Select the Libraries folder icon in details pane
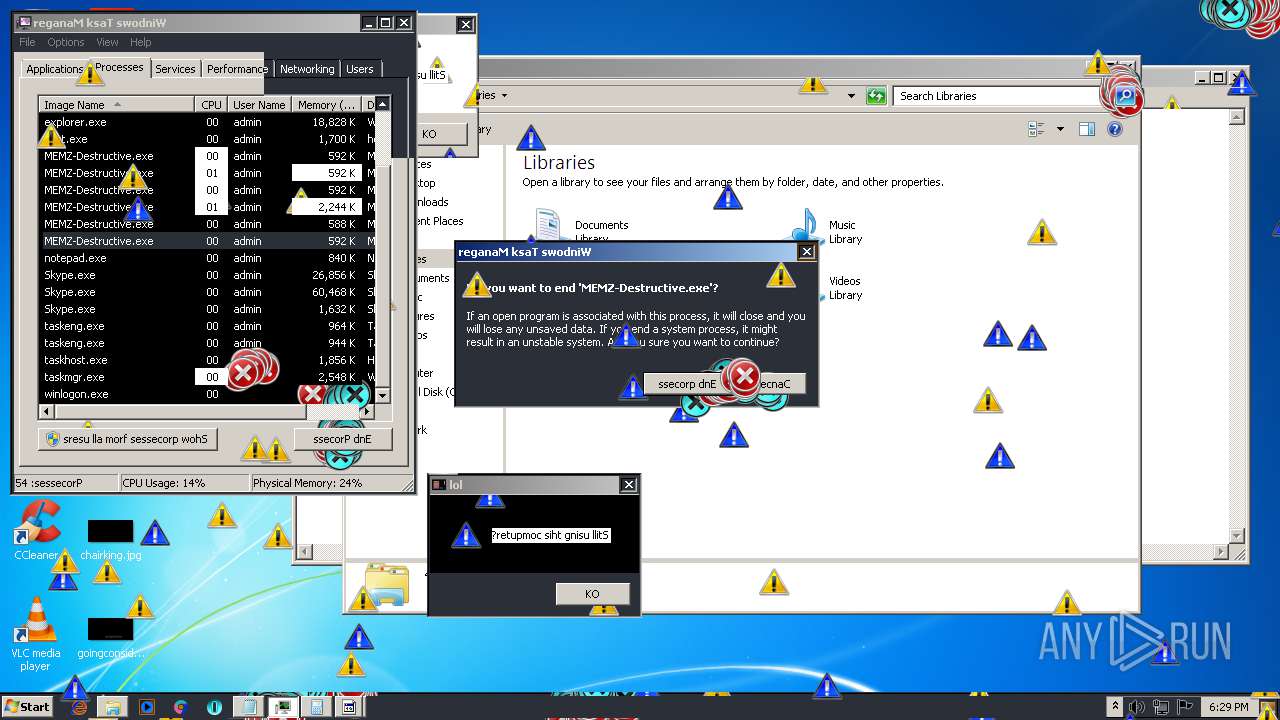This screenshot has width=1280, height=720. tap(387, 585)
